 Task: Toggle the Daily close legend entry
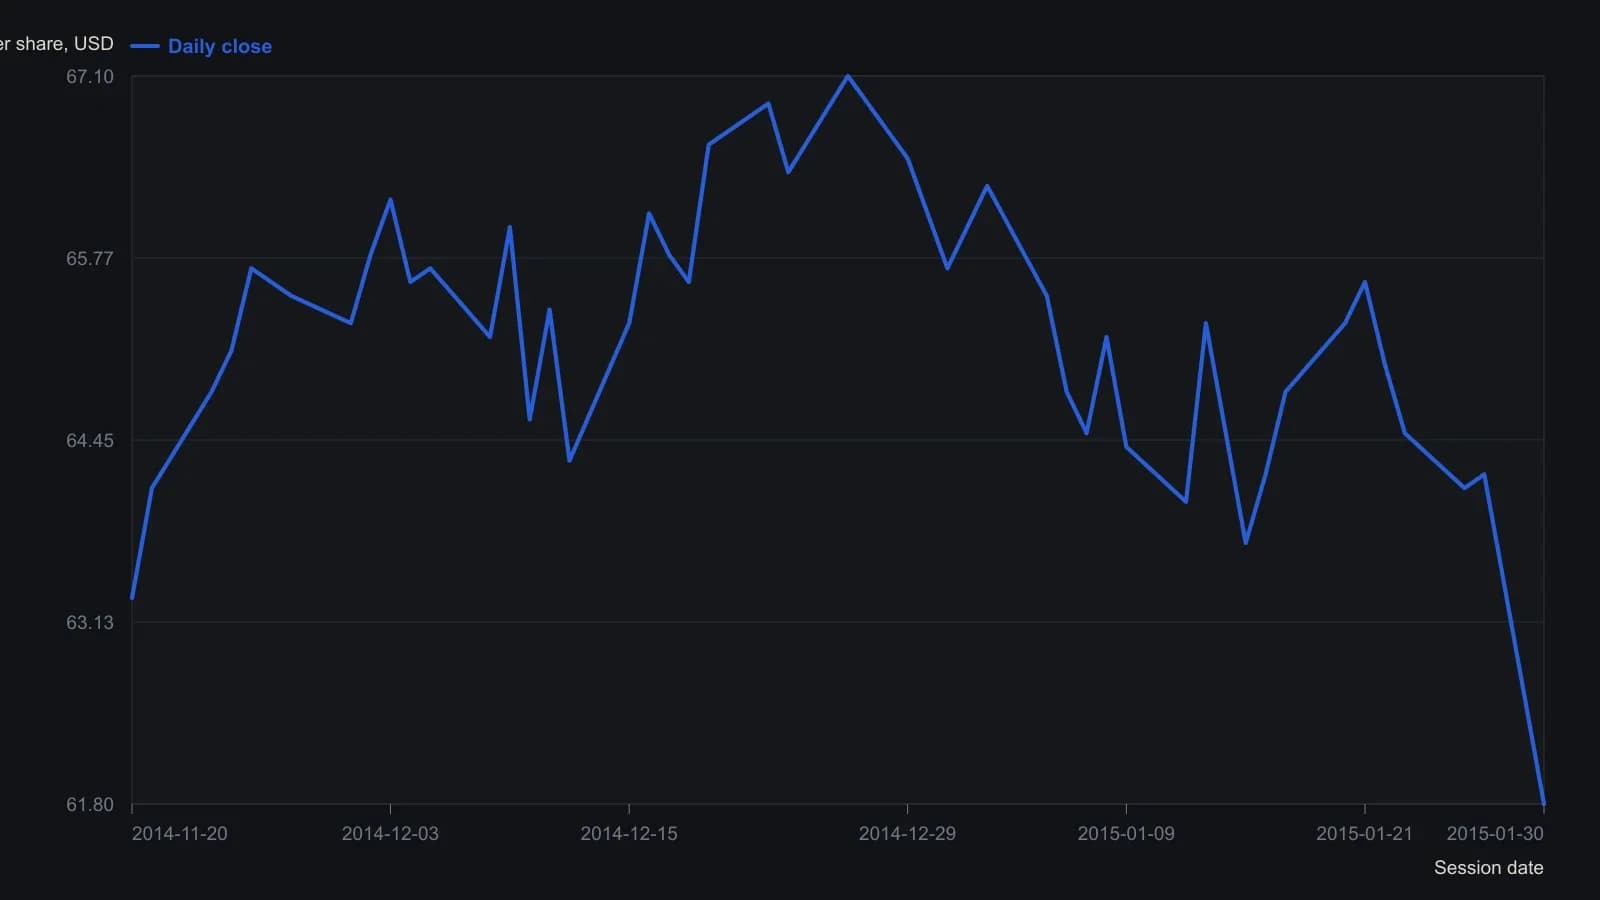pos(201,46)
